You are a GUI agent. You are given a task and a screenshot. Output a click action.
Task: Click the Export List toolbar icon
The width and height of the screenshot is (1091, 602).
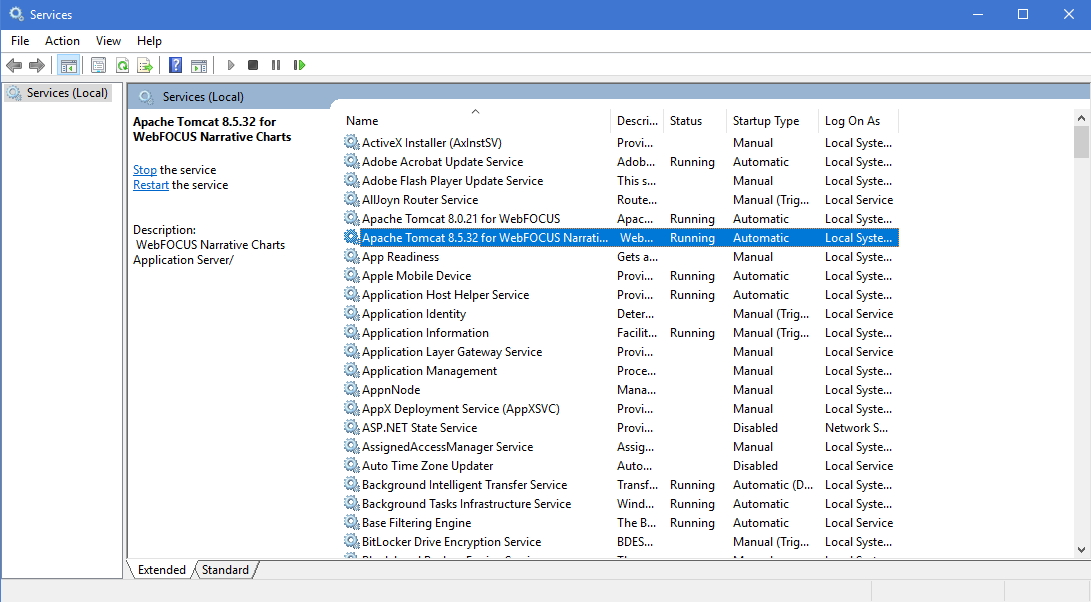[145, 65]
